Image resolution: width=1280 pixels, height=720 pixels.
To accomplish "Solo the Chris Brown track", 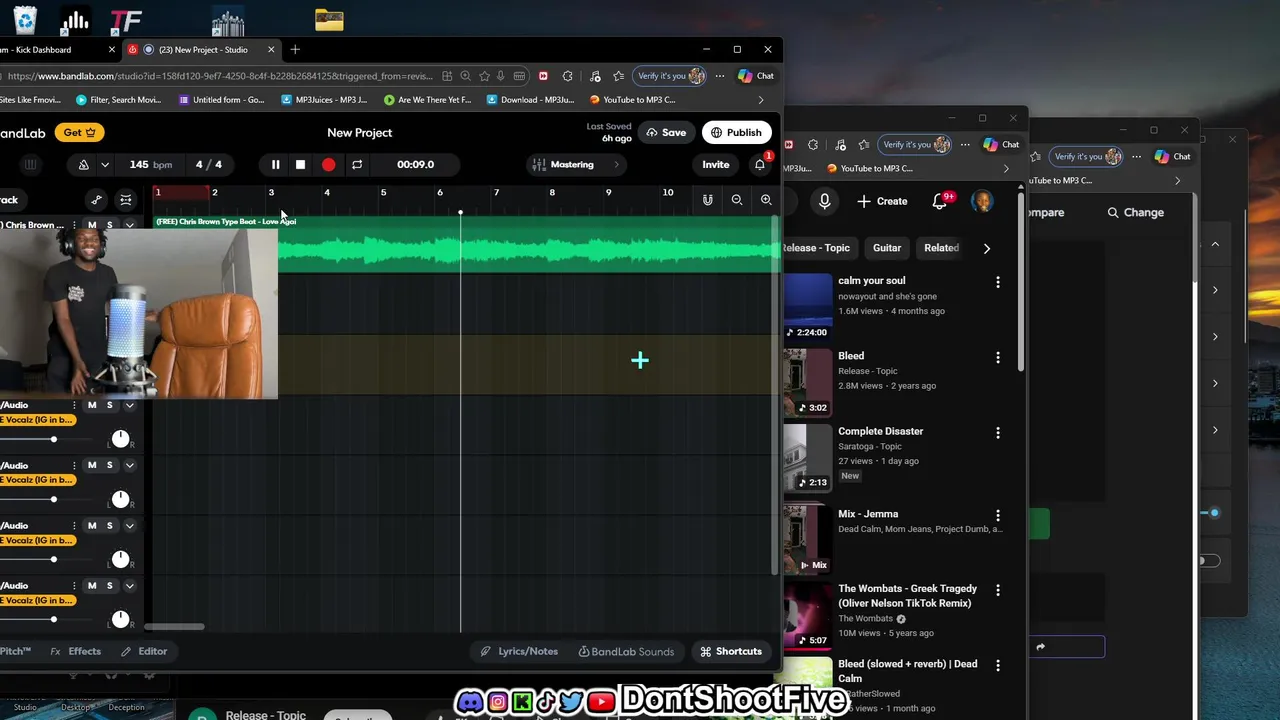I will coord(109,225).
